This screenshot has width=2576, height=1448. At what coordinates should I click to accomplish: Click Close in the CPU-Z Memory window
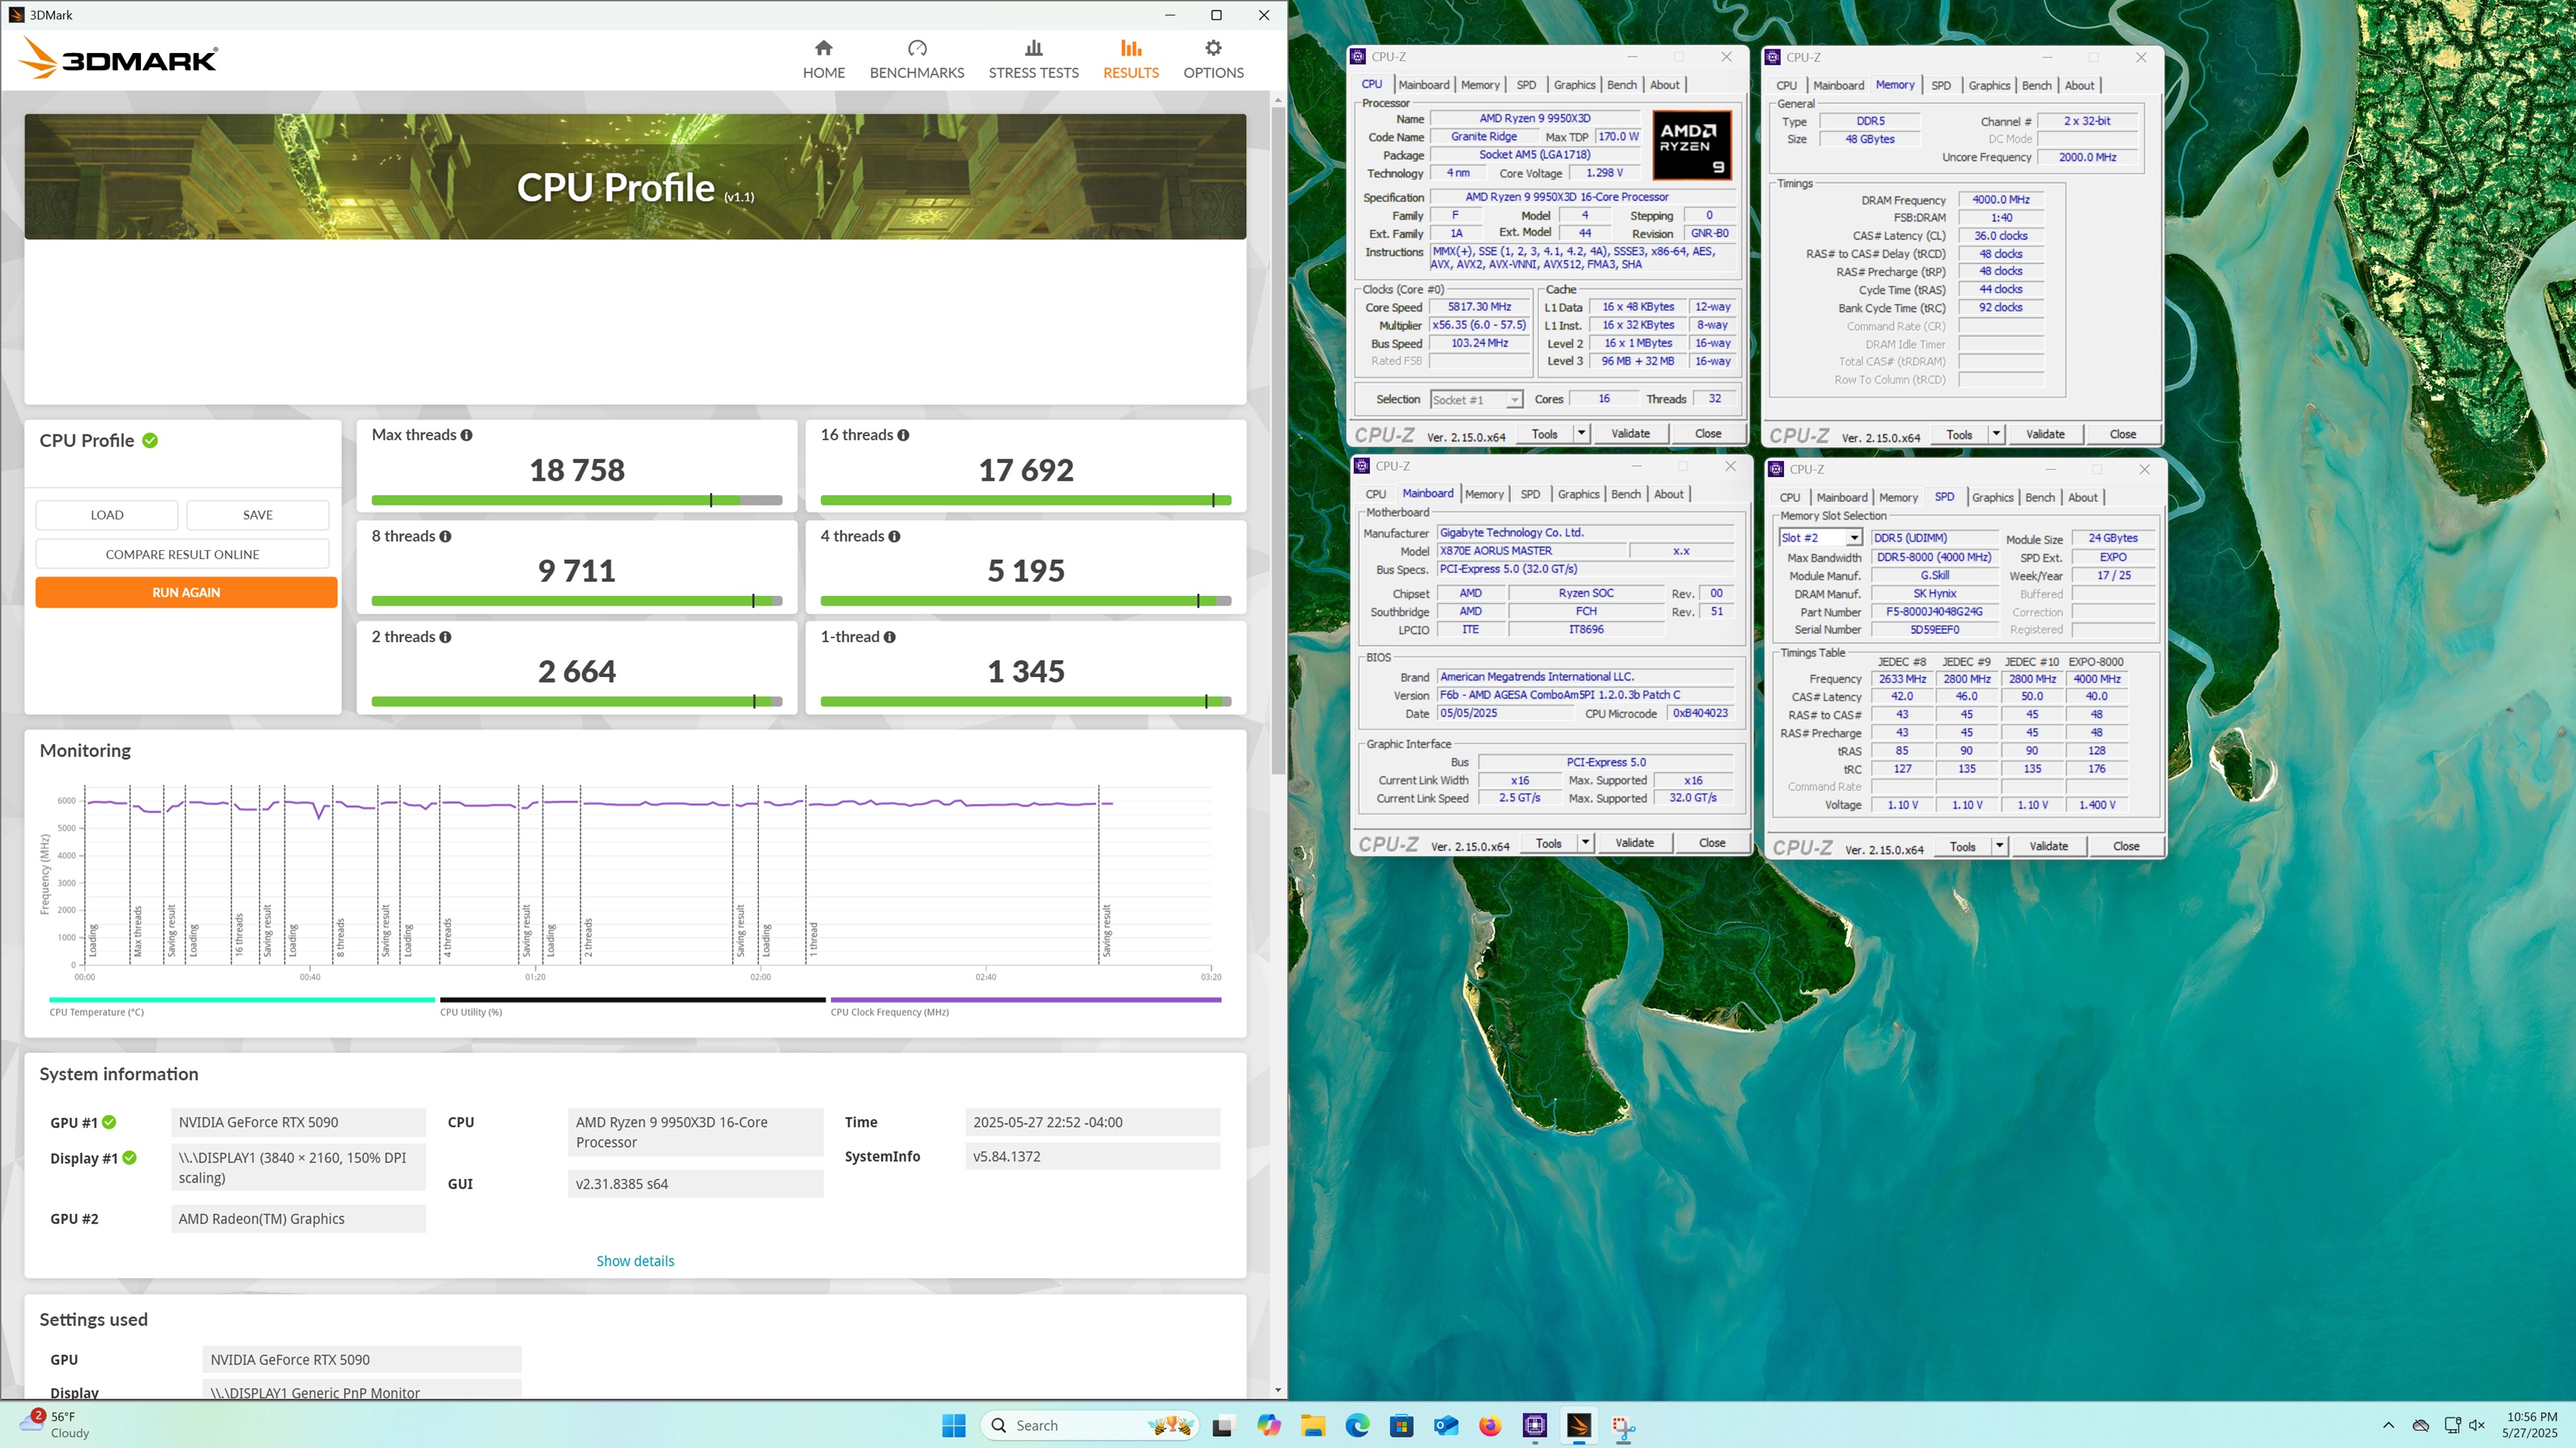(x=2122, y=434)
